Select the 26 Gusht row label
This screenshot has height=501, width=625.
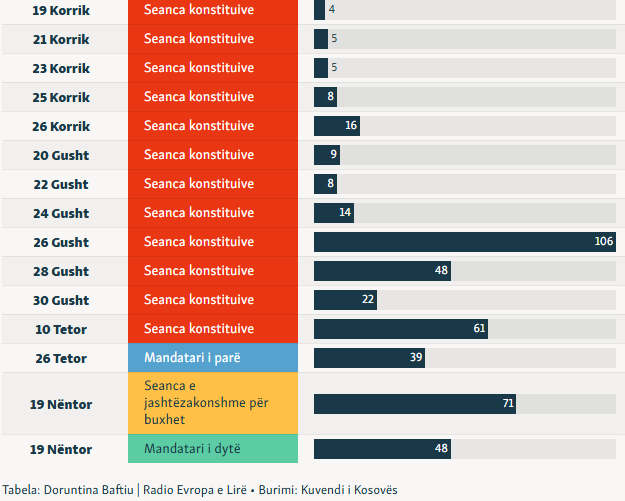click(62, 242)
